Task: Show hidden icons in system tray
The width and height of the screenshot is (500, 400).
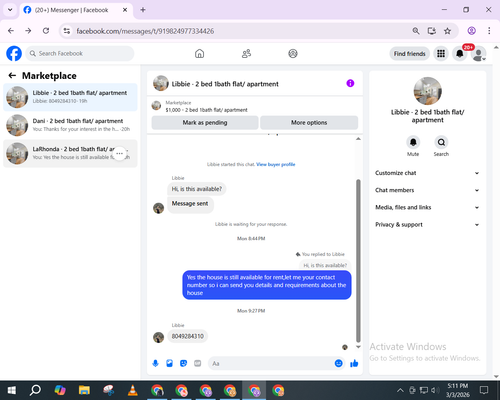Action: pos(400,390)
